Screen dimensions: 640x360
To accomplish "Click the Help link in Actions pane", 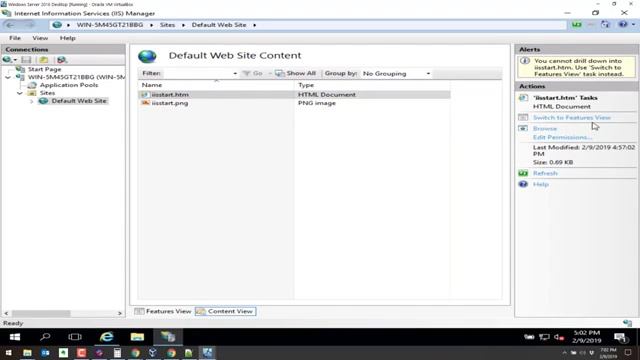I will (541, 184).
